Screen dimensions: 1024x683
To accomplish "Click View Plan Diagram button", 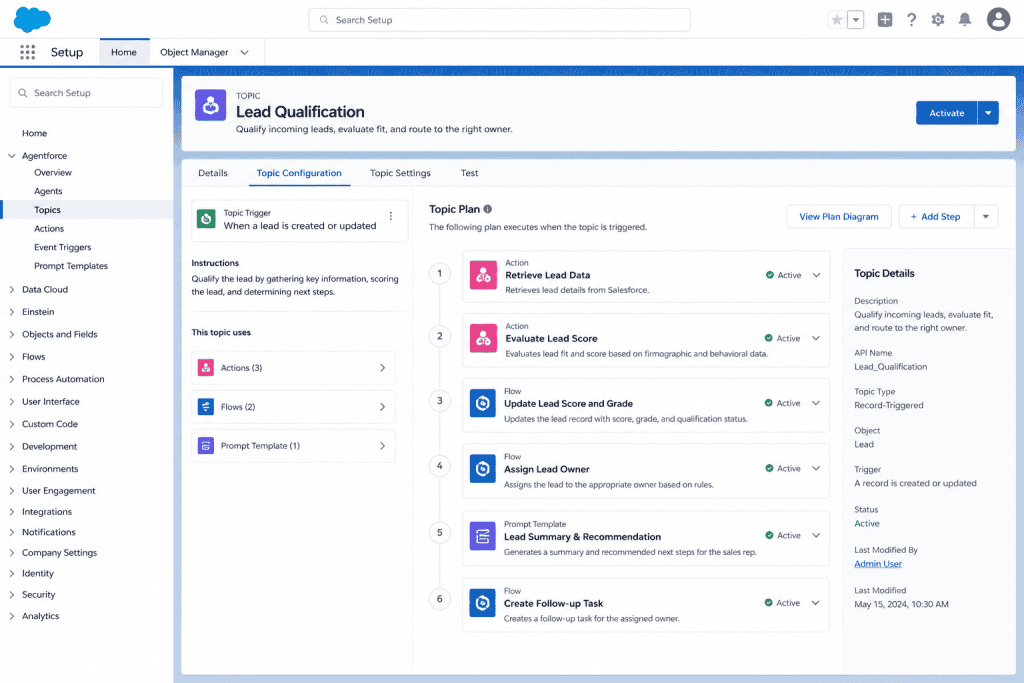I will coord(839,217).
